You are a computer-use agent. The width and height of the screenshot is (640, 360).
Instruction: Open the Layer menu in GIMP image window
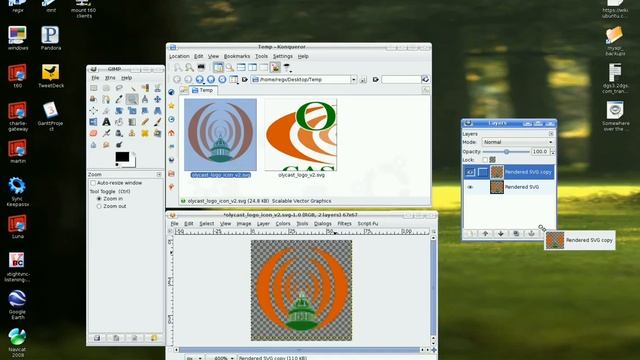click(263, 224)
